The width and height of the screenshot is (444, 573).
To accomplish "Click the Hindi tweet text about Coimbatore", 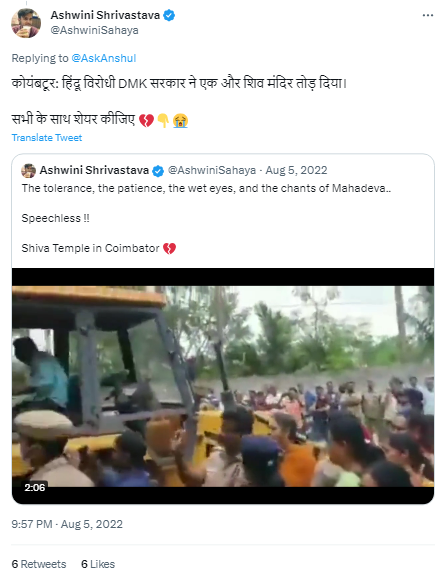I will tap(179, 83).
